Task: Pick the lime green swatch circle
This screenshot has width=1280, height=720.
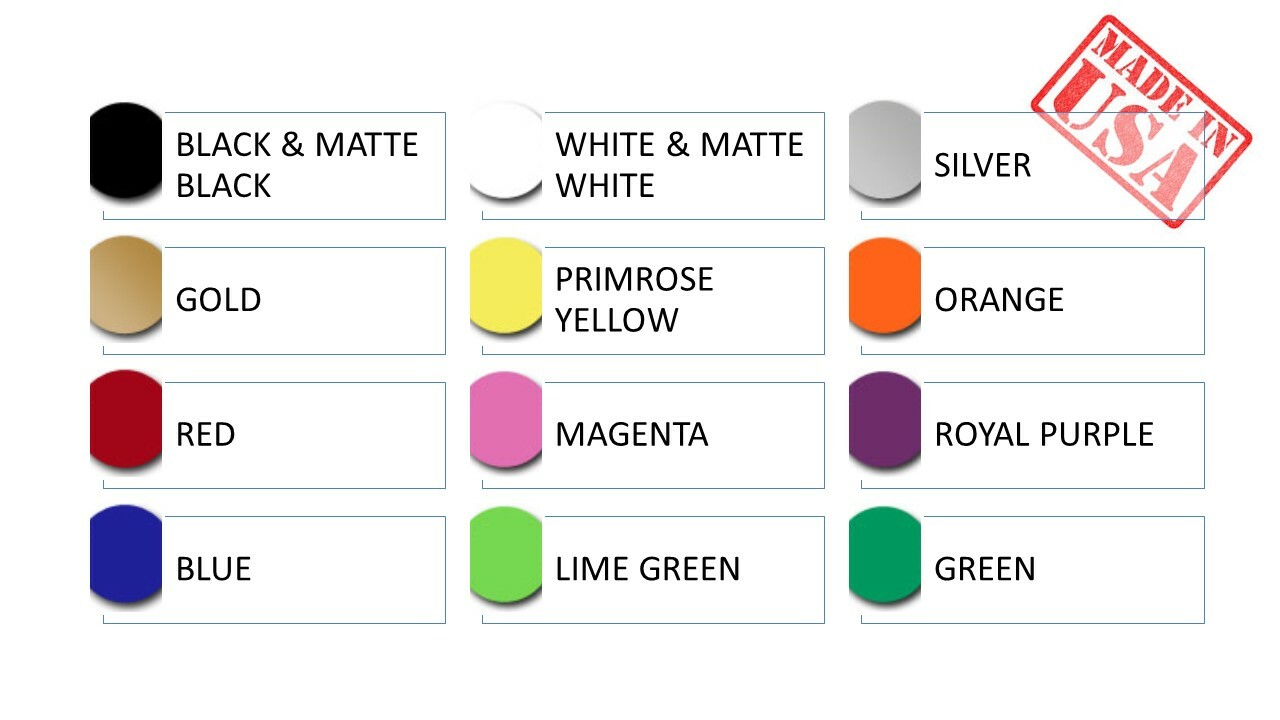Action: (x=506, y=554)
